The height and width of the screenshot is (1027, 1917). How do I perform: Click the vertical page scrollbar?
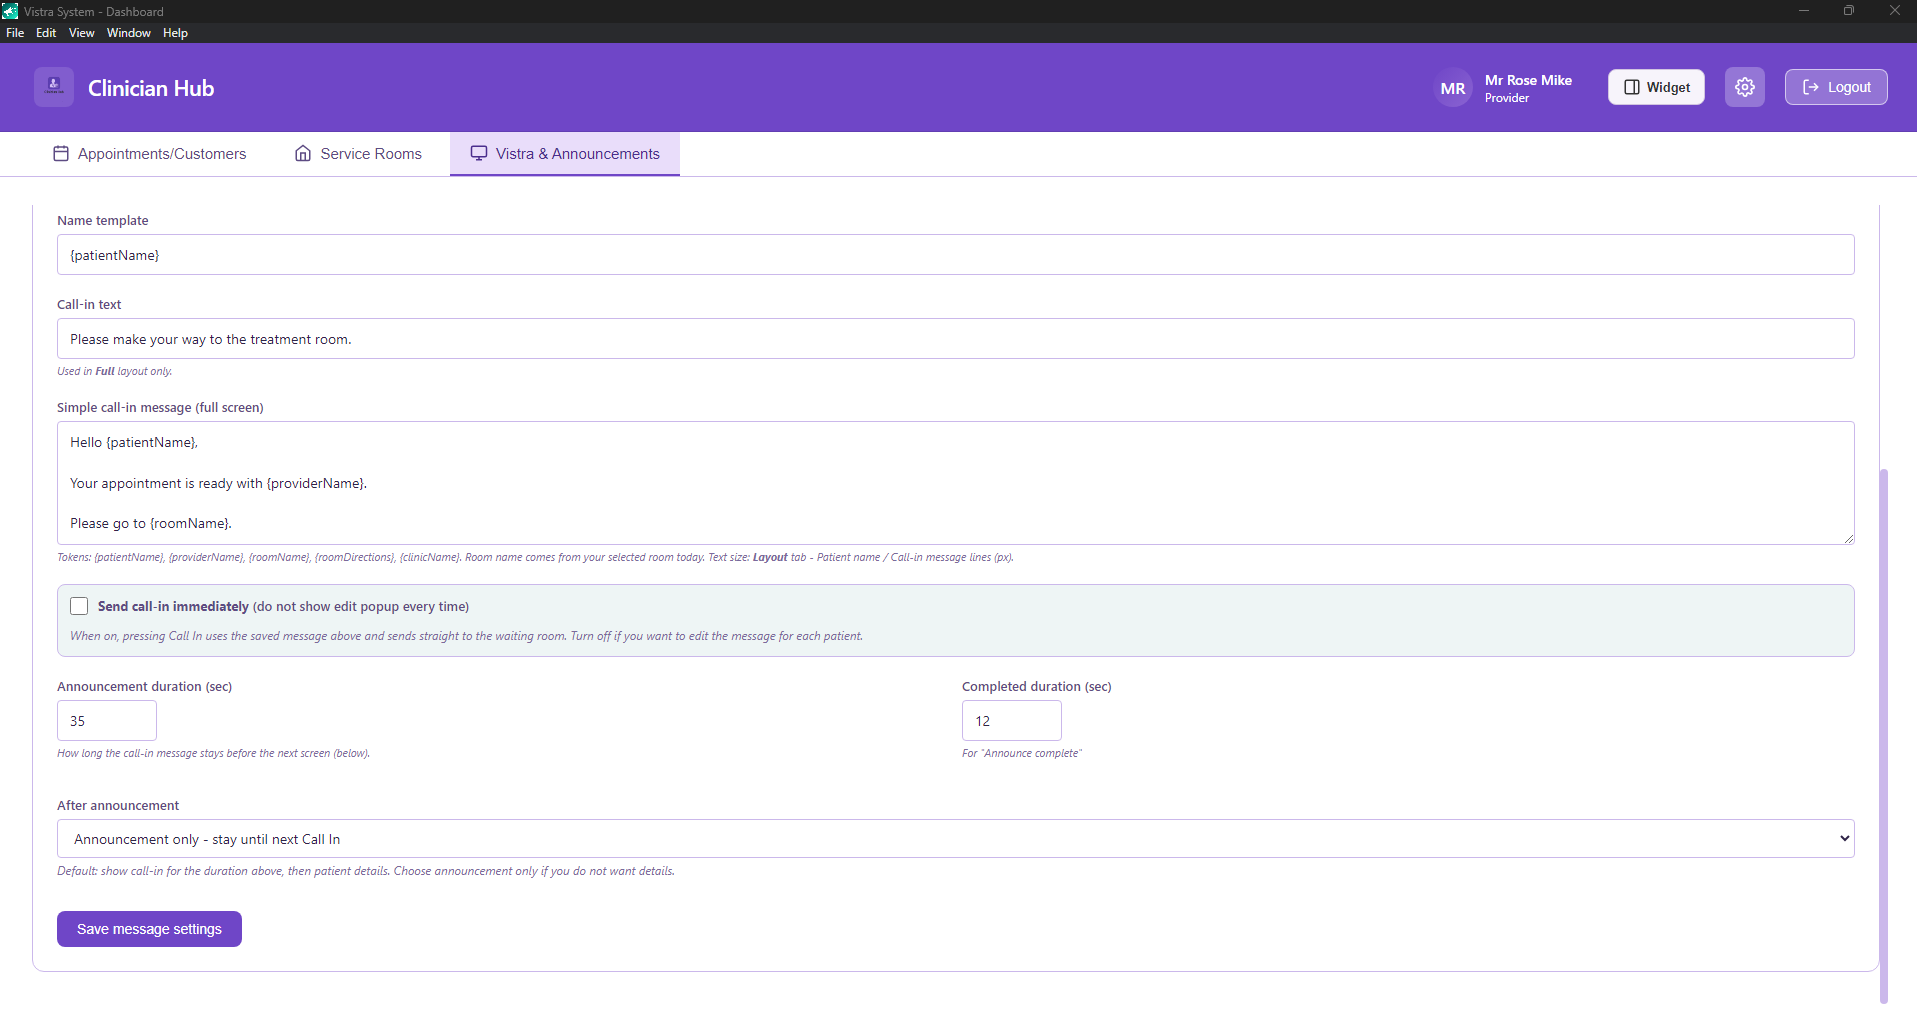pyautogui.click(x=1884, y=735)
